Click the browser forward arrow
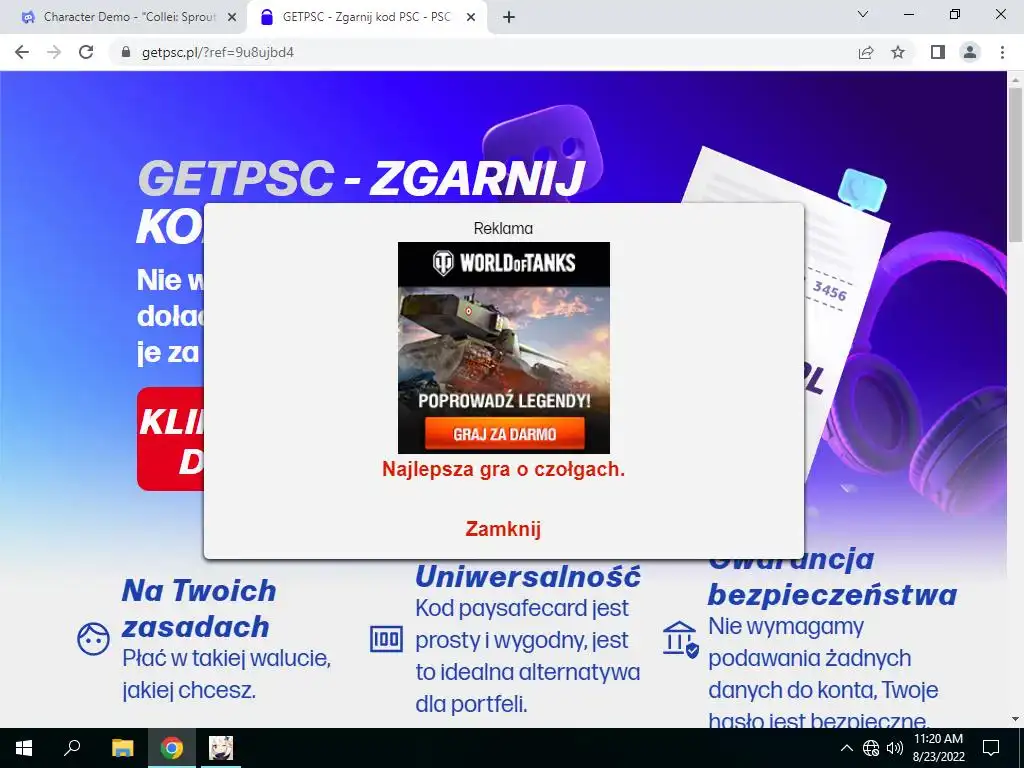 (54, 52)
